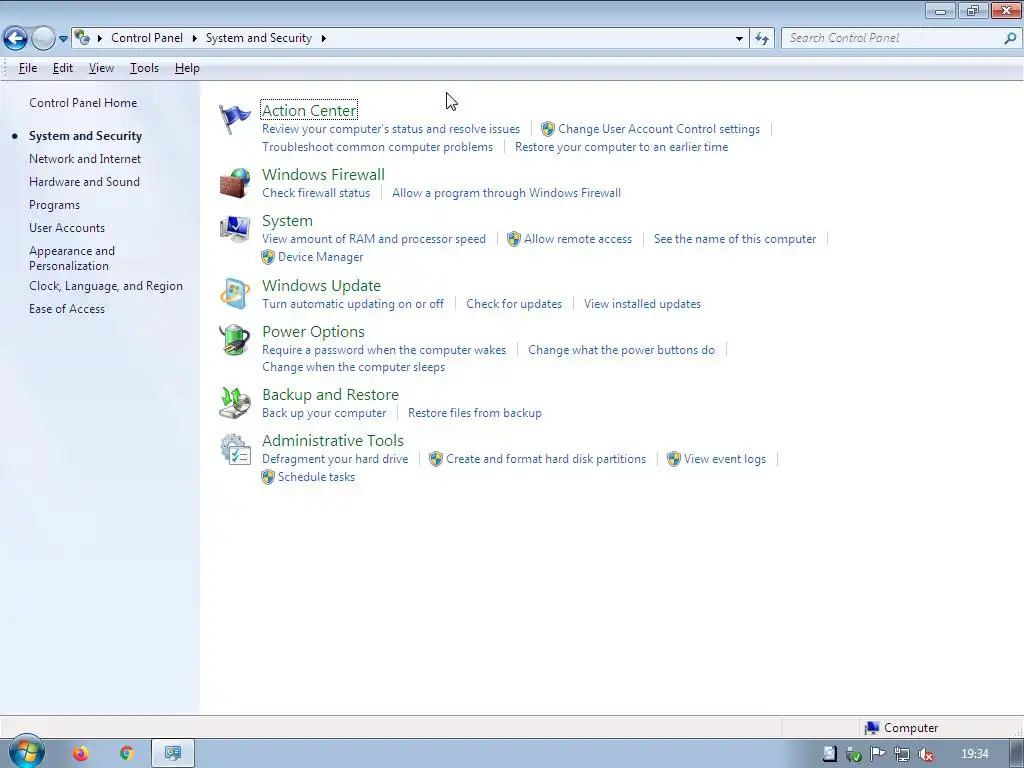Click View installed updates link
Image resolution: width=1024 pixels, height=768 pixels.
pyautogui.click(x=643, y=304)
